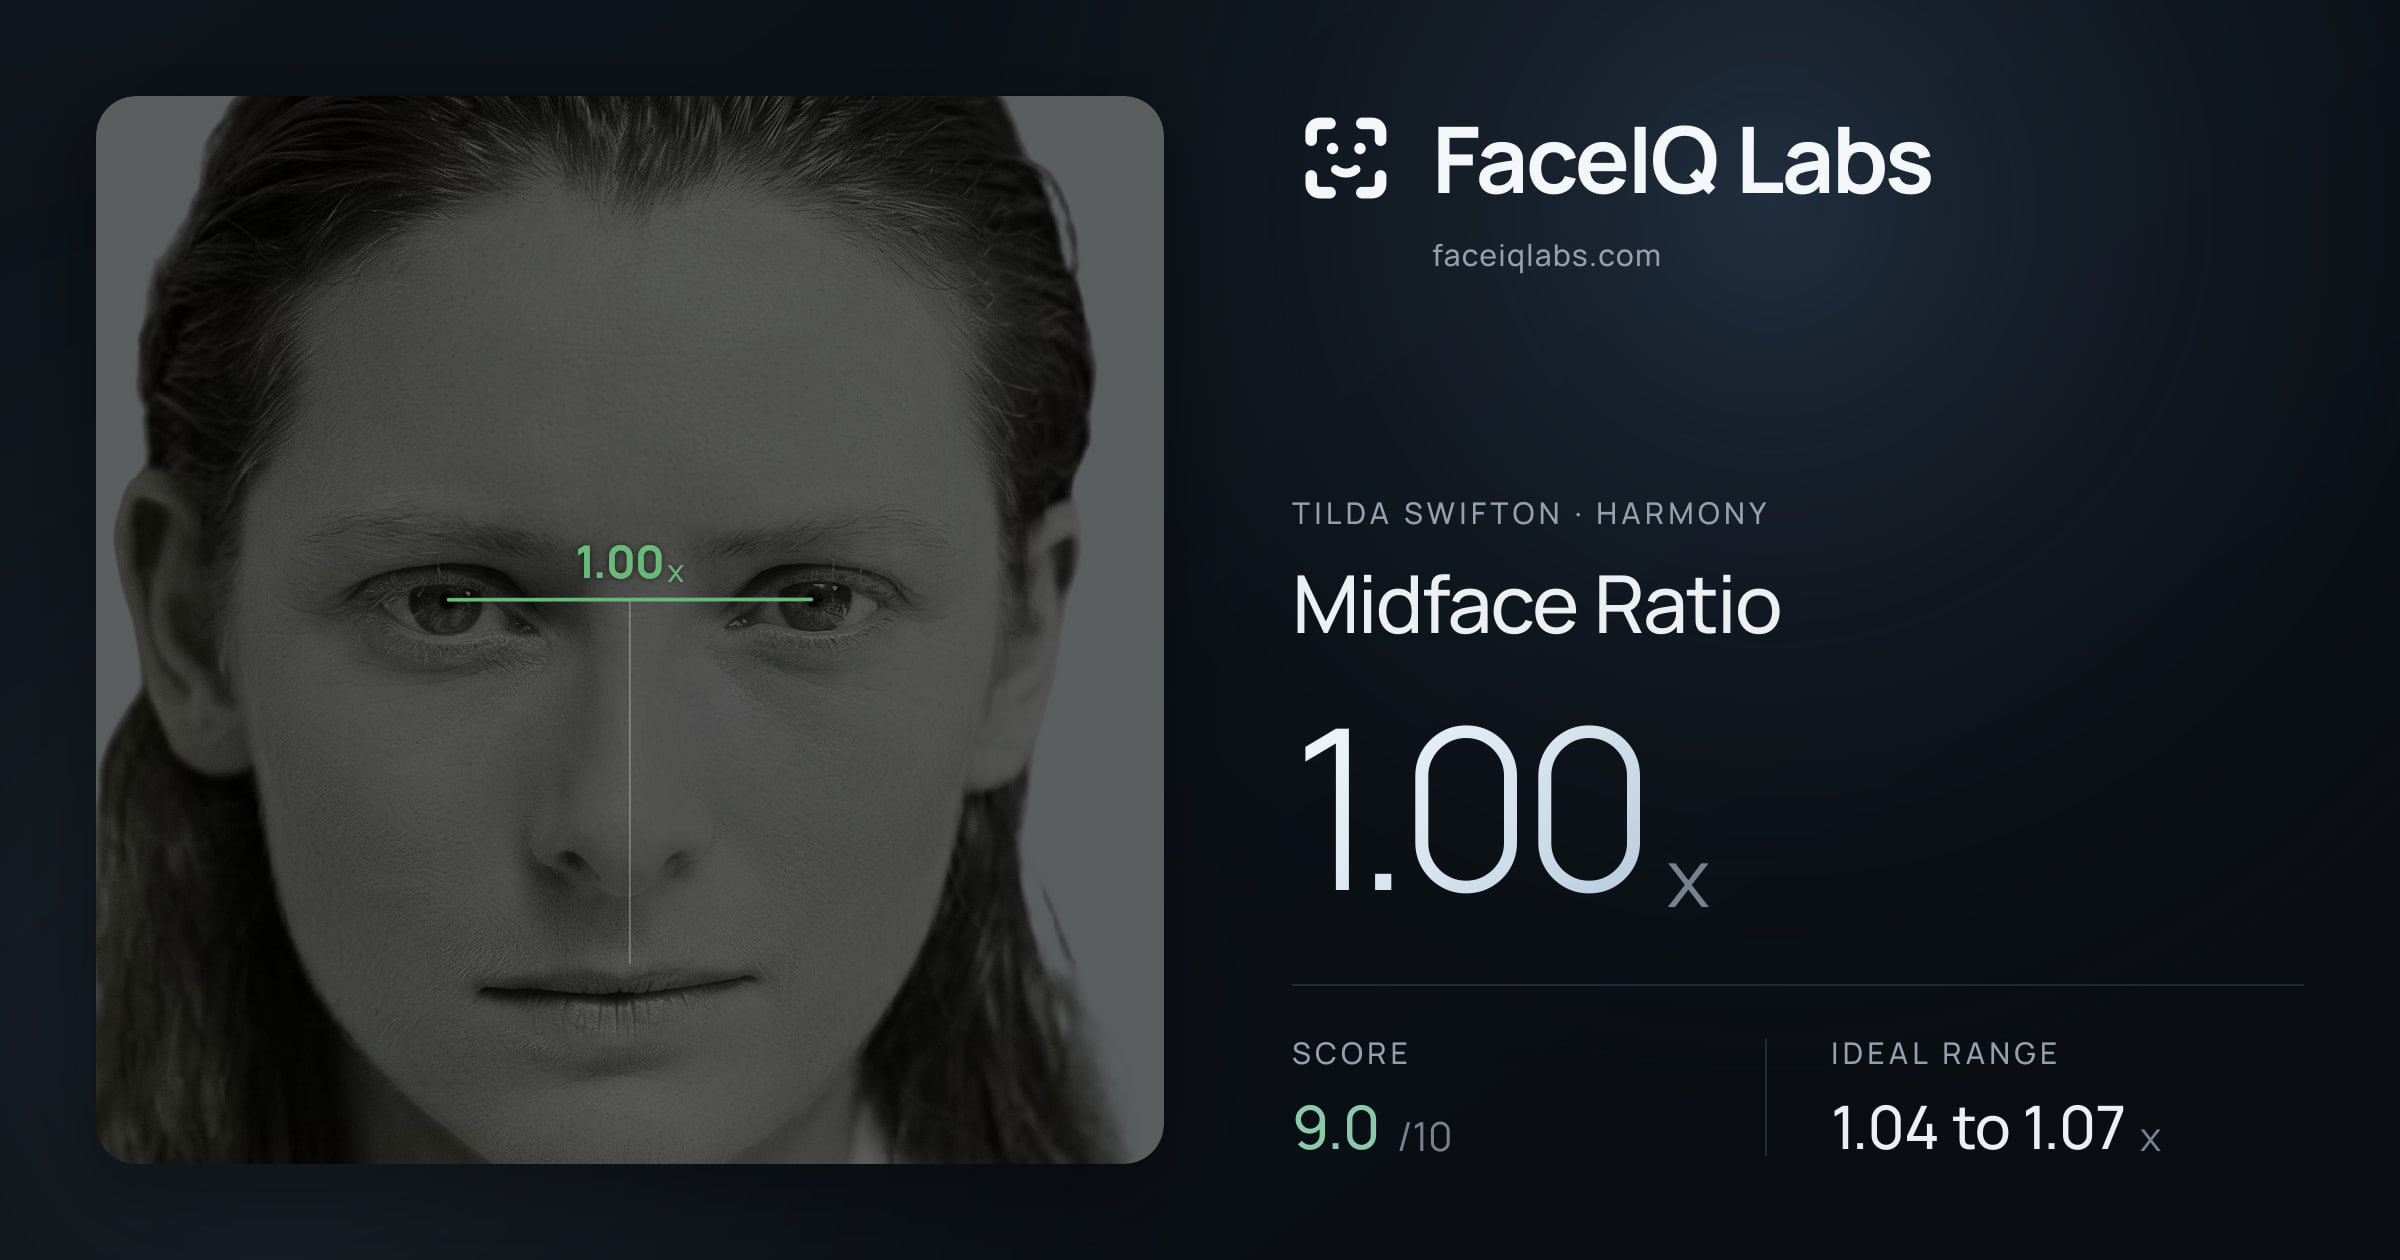Viewport: 2400px width, 1260px height.
Task: Click the 9.0 /10 score value
Action: point(1371,1129)
